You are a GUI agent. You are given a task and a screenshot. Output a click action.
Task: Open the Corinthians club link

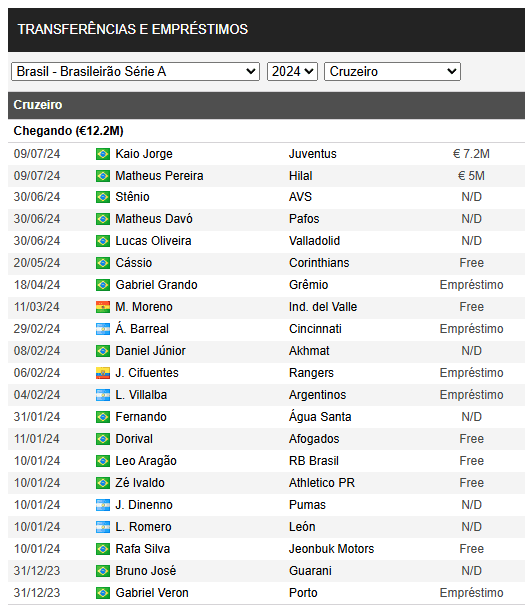[319, 263]
